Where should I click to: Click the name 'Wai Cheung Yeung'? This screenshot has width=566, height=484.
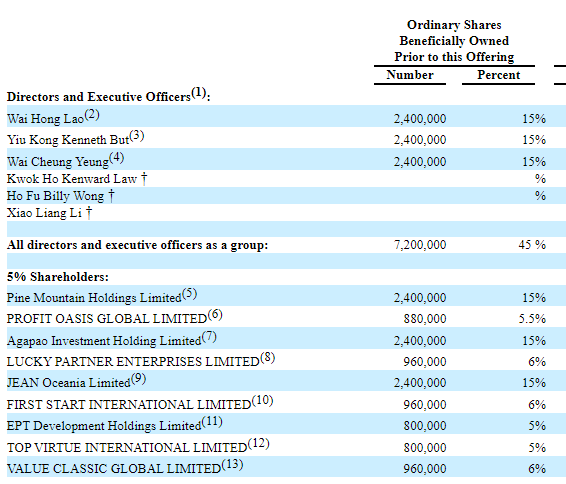tap(58, 162)
